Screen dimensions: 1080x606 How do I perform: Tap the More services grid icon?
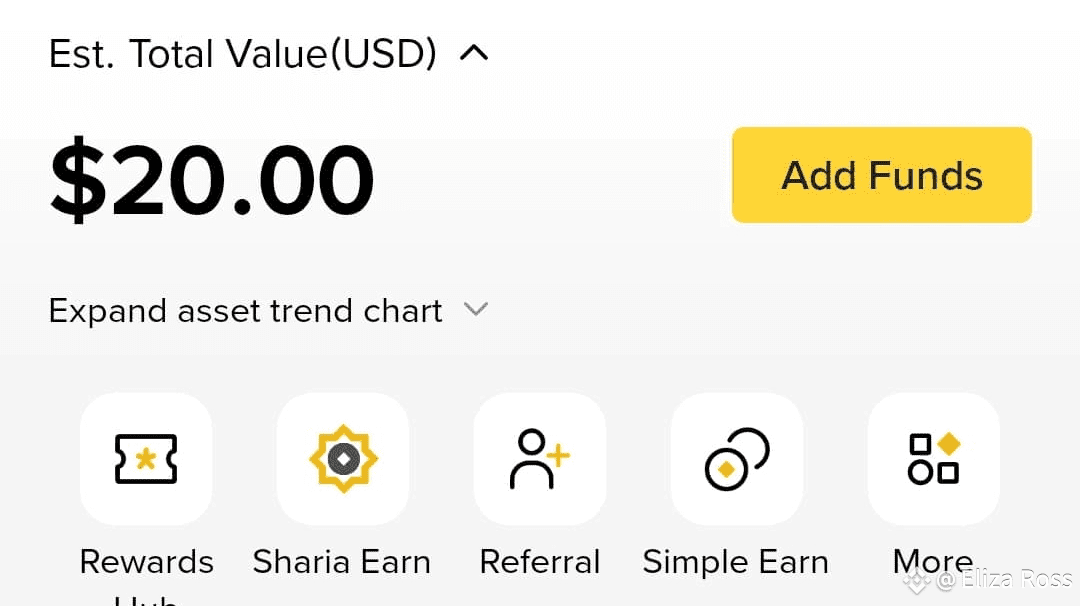[x=934, y=459]
